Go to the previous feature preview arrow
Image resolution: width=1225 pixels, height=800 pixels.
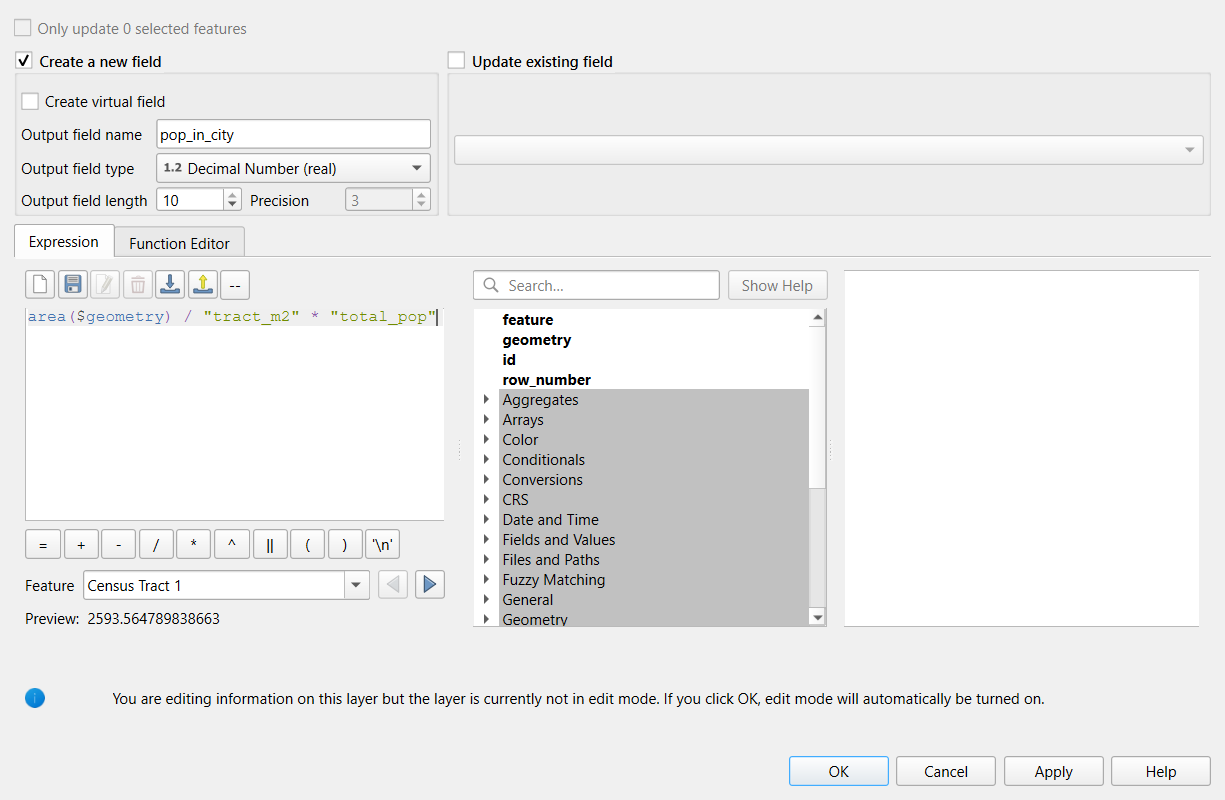(393, 585)
